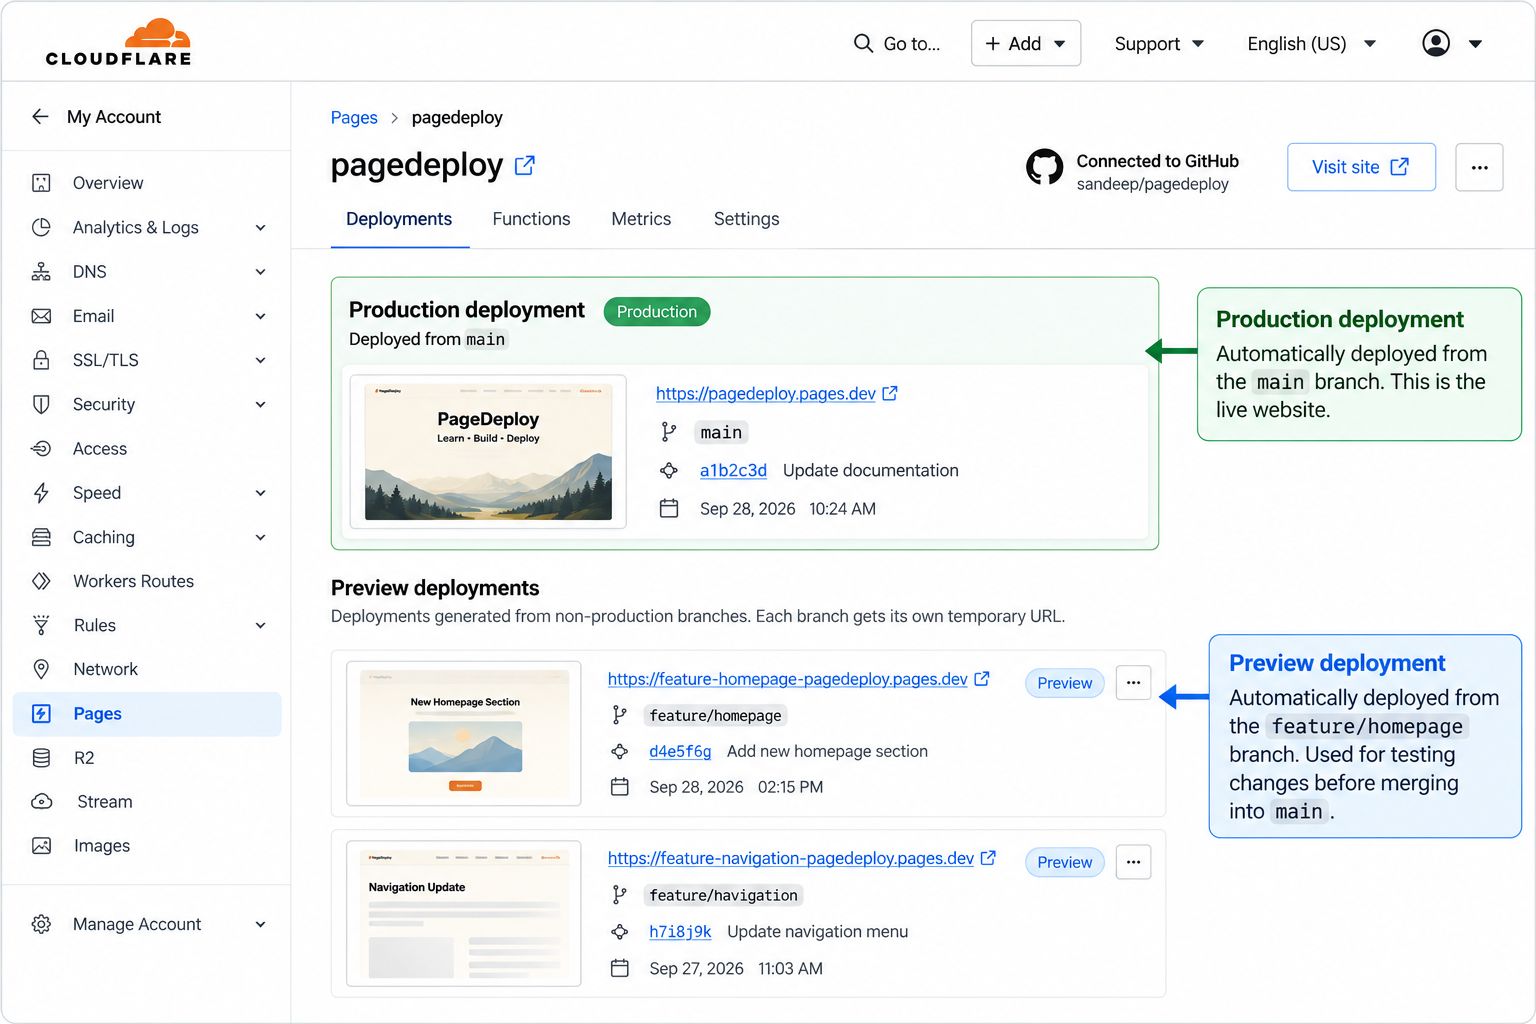Click the PageDeploy production thumbnail
Image resolution: width=1536 pixels, height=1024 pixels.
point(488,451)
